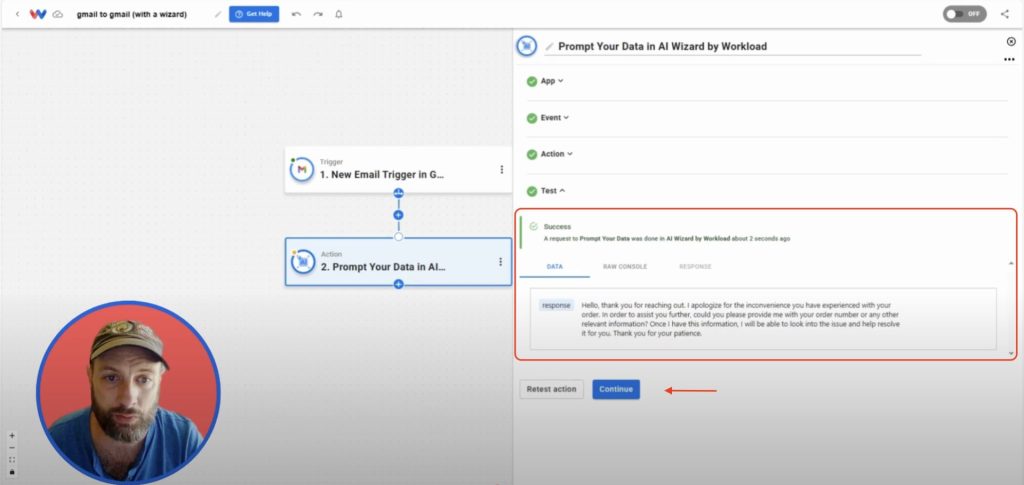Click the workflow name 'gmail to gmail (with a wizard)'
This screenshot has width=1024, height=485.
pyautogui.click(x=132, y=14)
